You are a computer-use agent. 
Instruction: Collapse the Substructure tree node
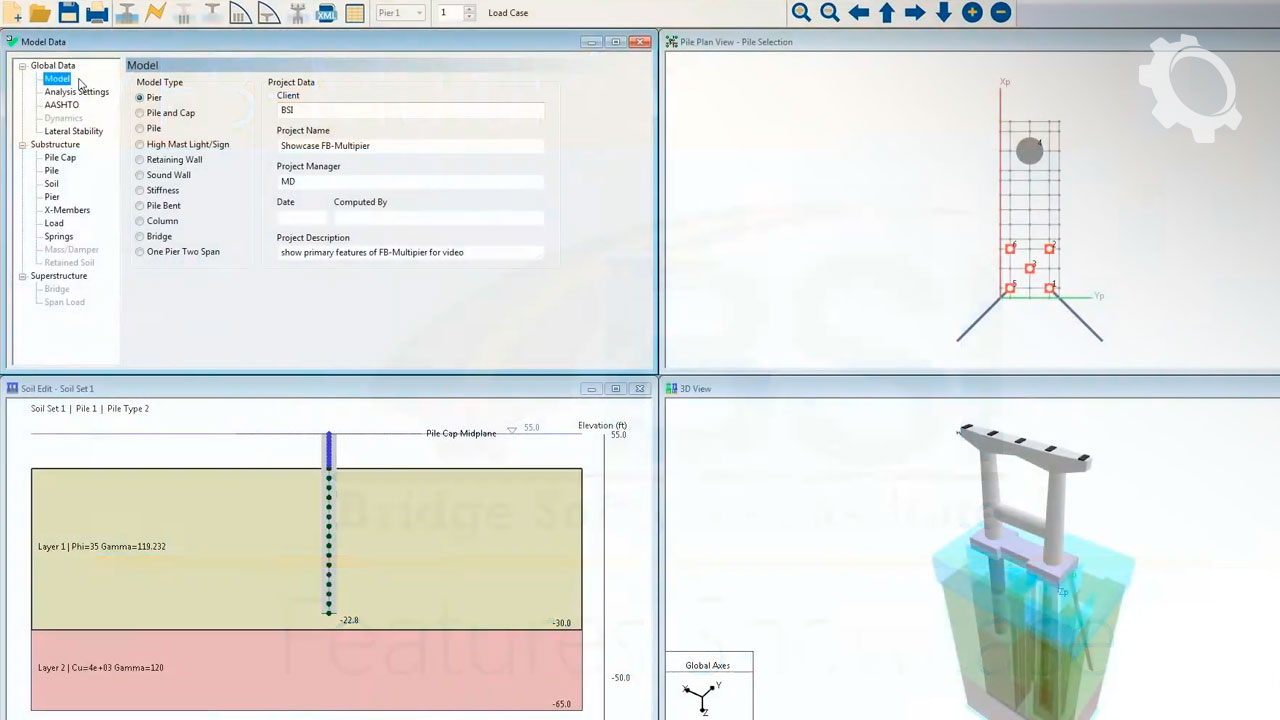click(22, 145)
